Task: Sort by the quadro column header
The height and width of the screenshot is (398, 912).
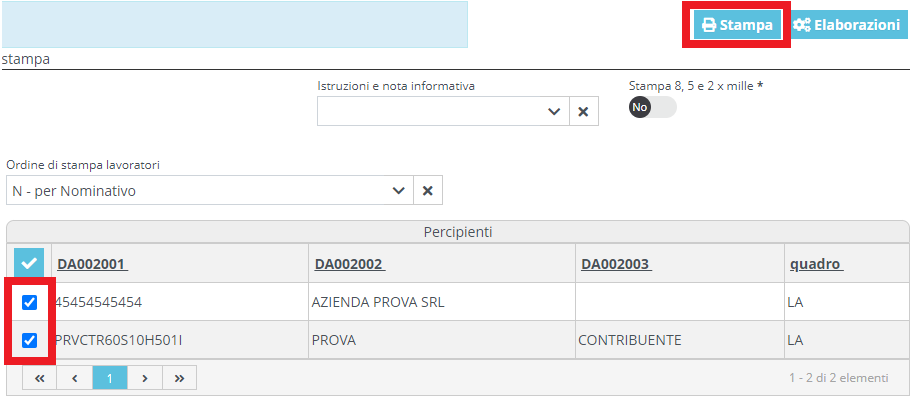Action: (x=816, y=264)
